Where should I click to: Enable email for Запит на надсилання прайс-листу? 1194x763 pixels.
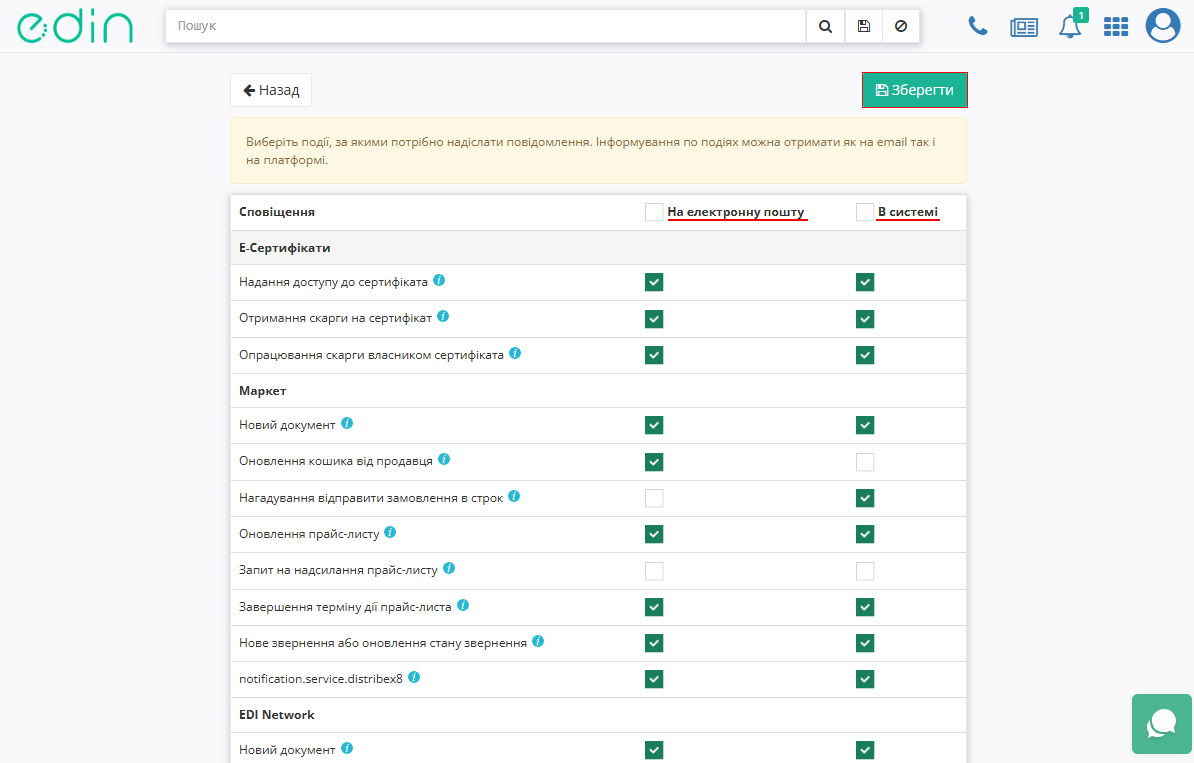[654, 571]
